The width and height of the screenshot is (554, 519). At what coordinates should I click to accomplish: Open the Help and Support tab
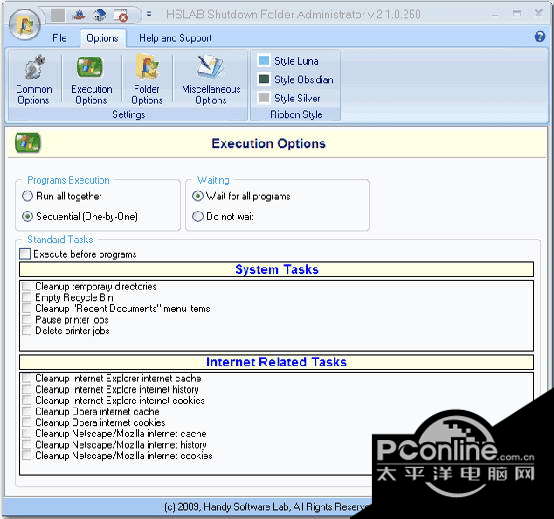coord(175,38)
